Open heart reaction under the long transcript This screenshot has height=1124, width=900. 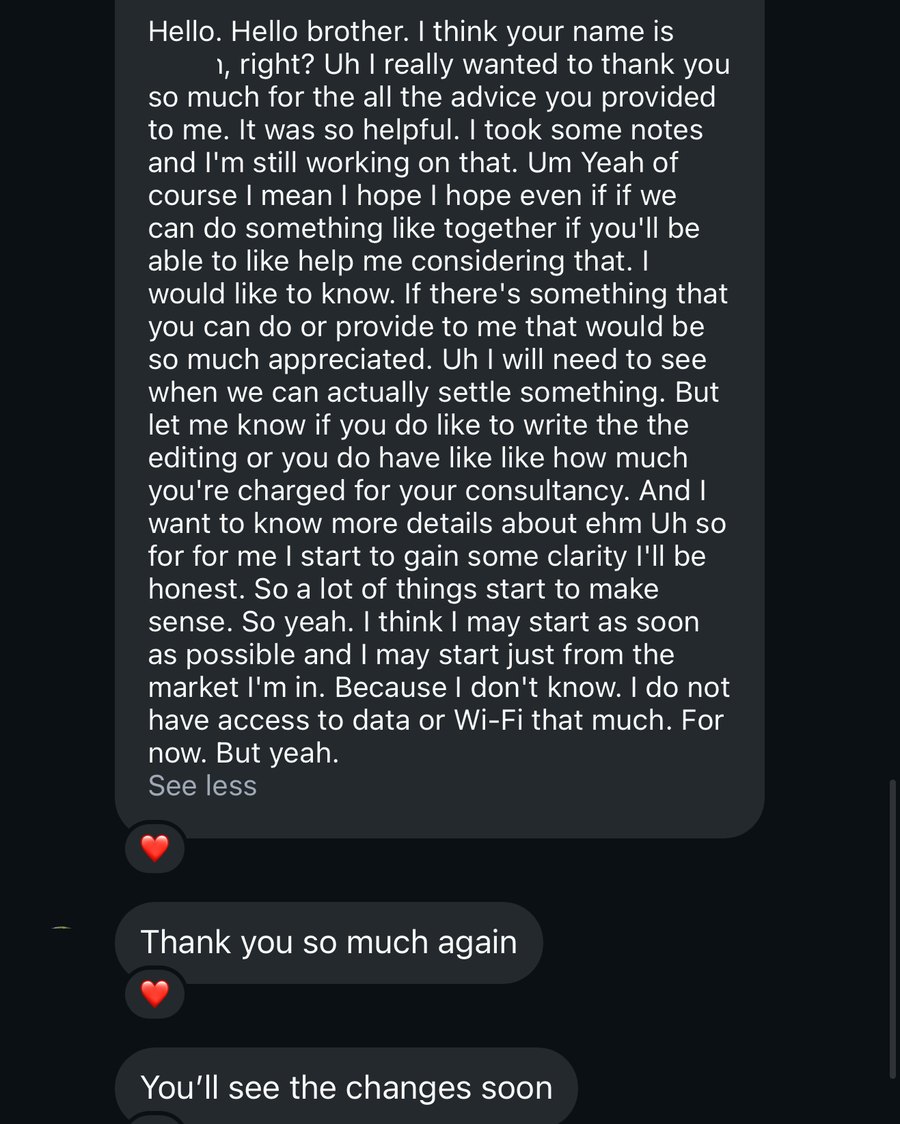[x=155, y=848]
